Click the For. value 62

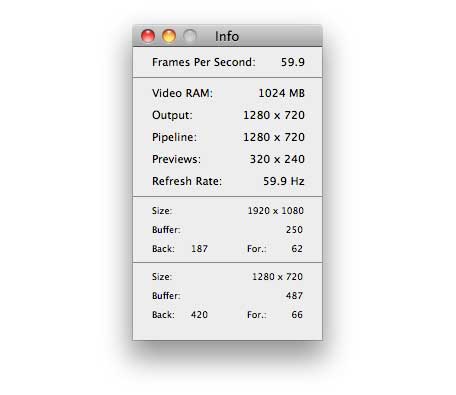point(297,249)
